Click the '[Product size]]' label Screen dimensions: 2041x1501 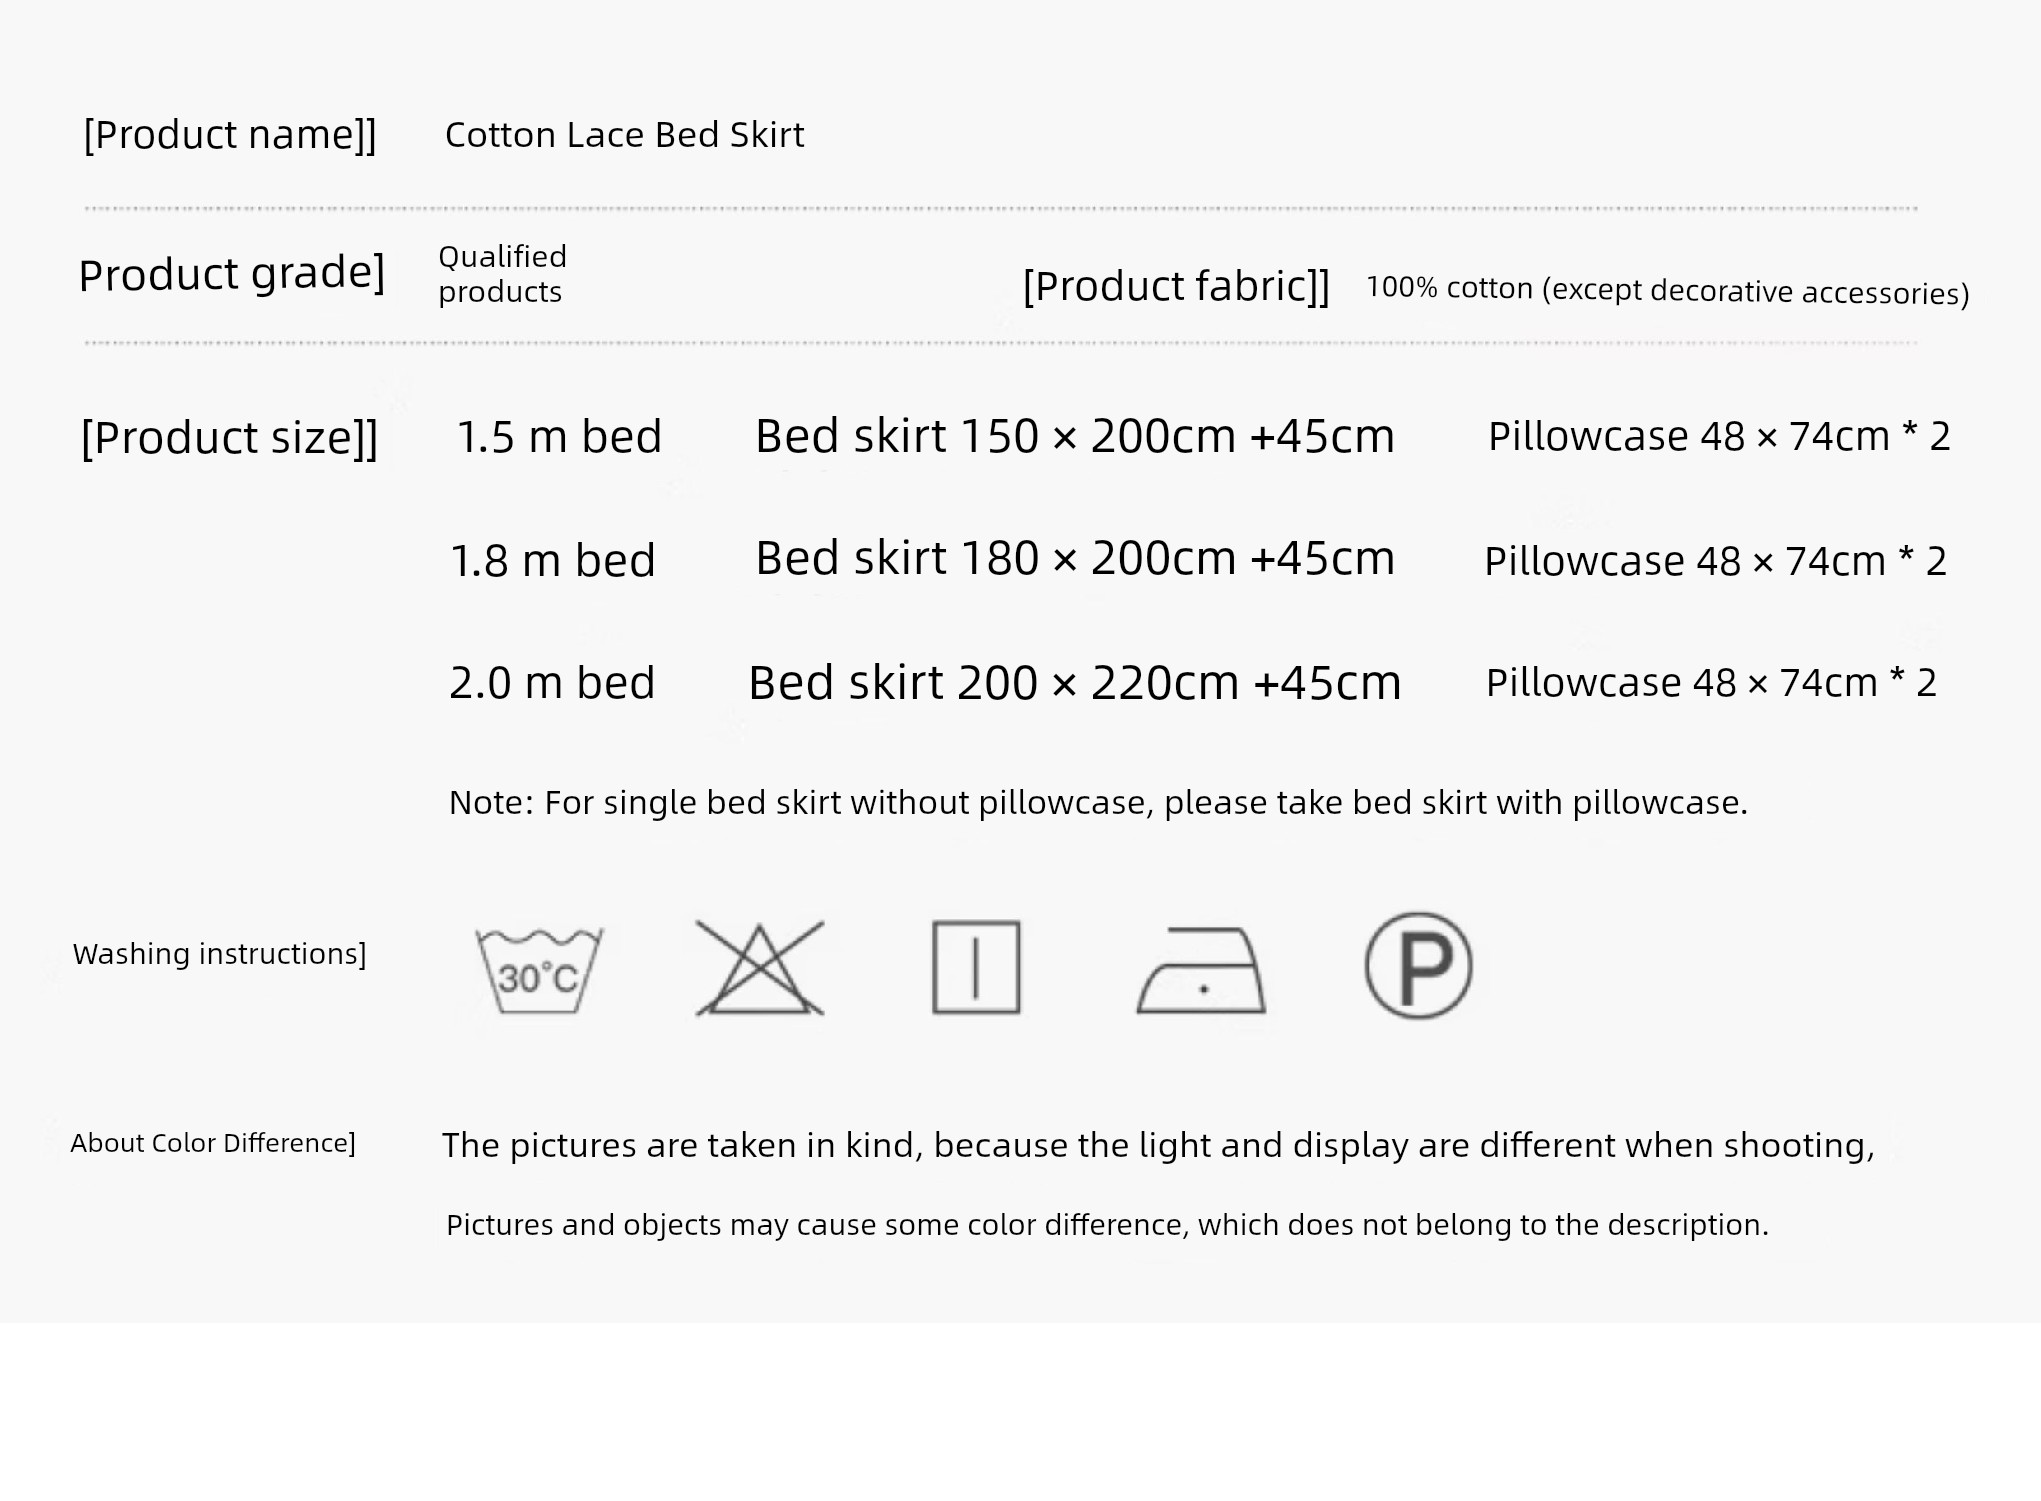230,438
